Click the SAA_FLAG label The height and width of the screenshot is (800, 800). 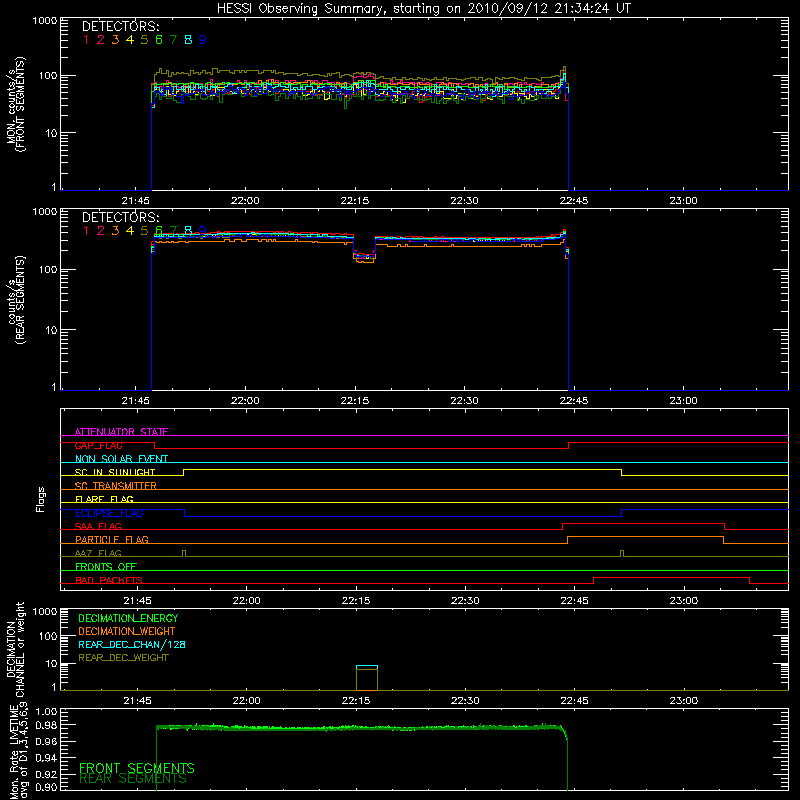(x=98, y=526)
